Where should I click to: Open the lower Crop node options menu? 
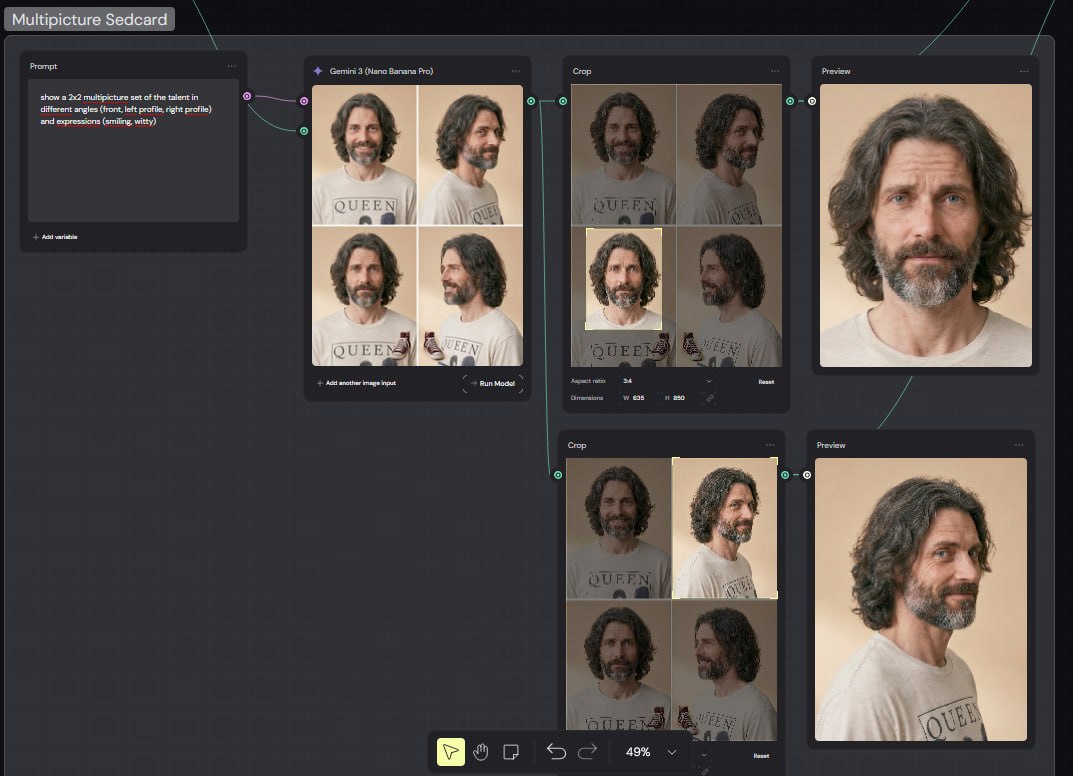click(x=770, y=445)
